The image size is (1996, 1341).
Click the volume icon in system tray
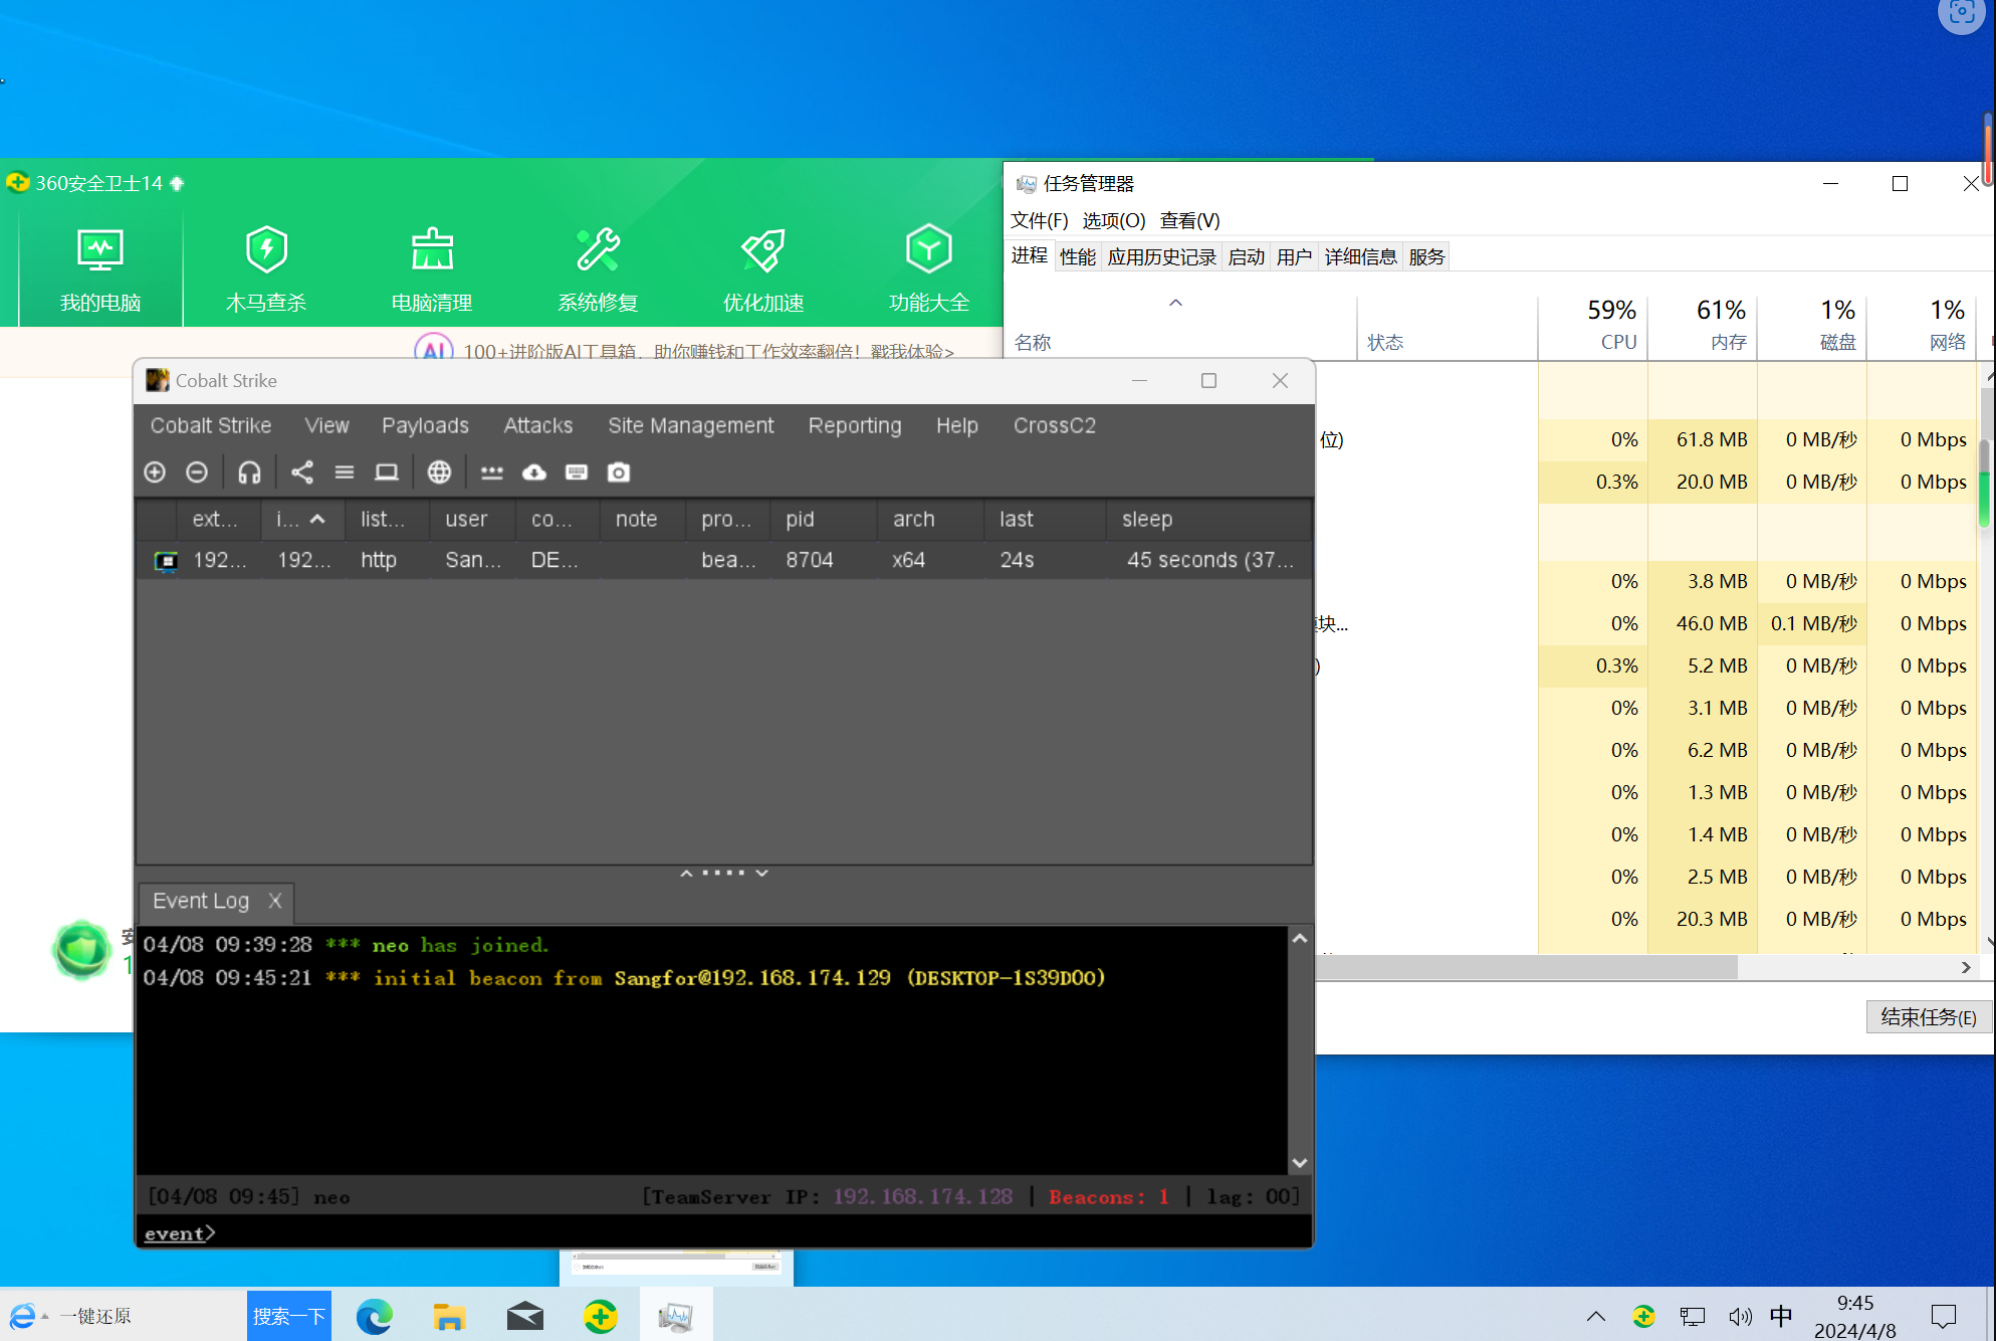coord(1740,1316)
